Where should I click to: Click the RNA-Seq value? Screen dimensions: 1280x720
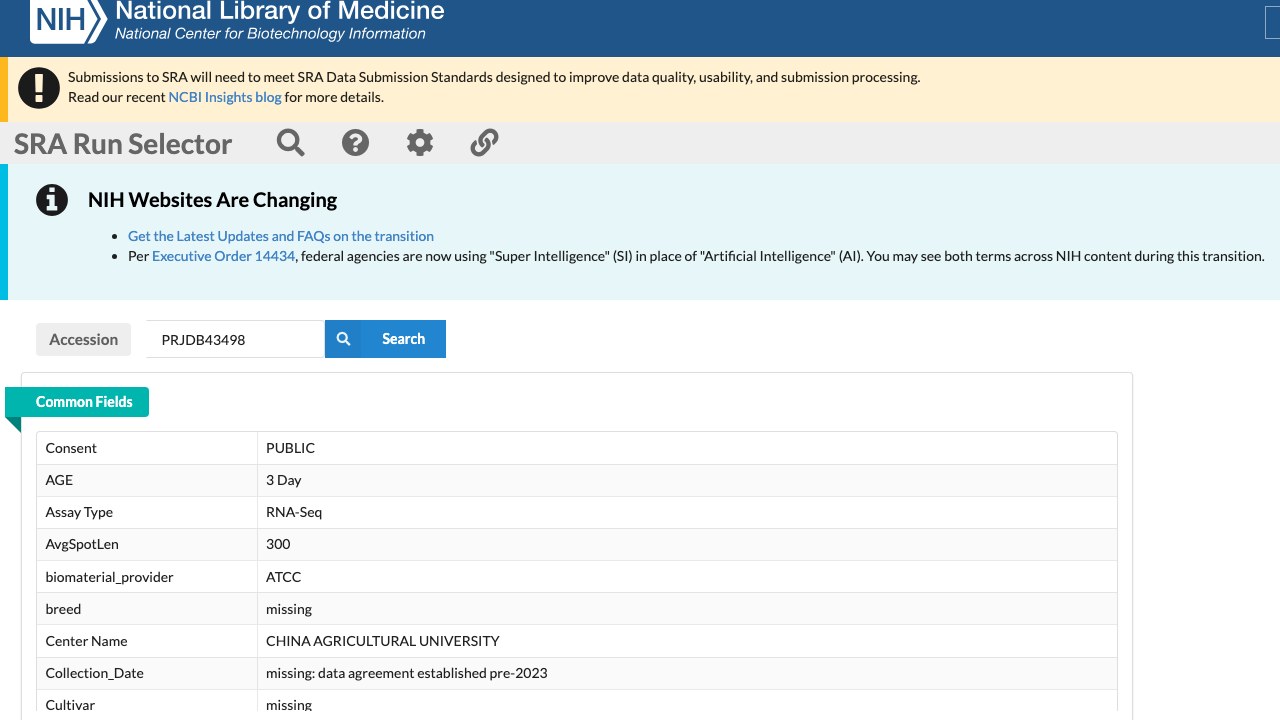click(x=294, y=512)
